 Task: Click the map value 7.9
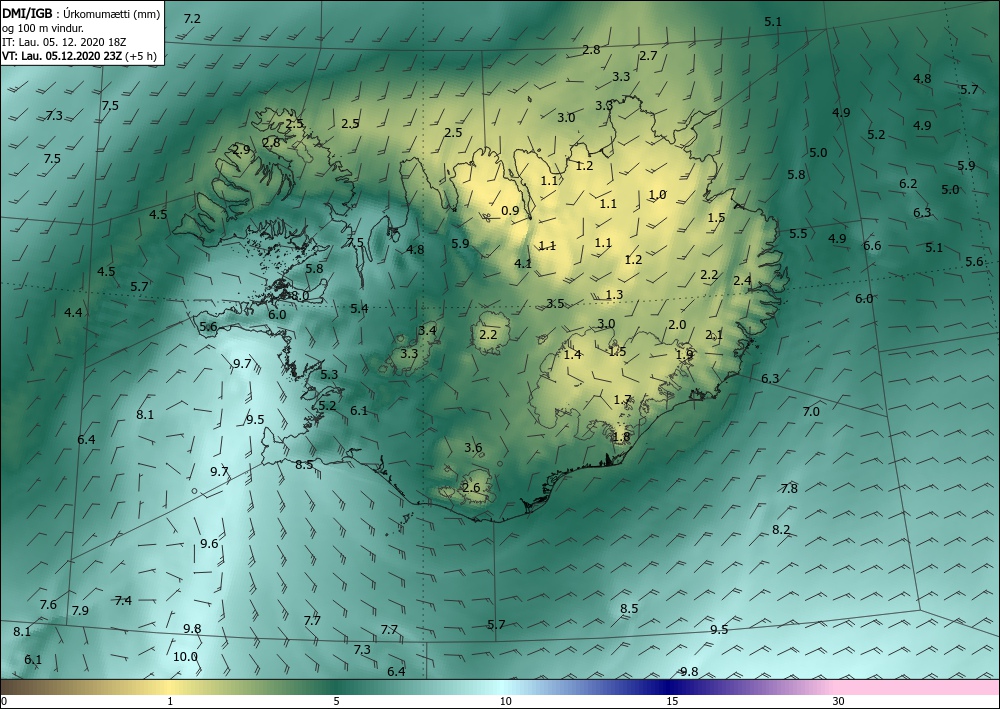(80, 611)
